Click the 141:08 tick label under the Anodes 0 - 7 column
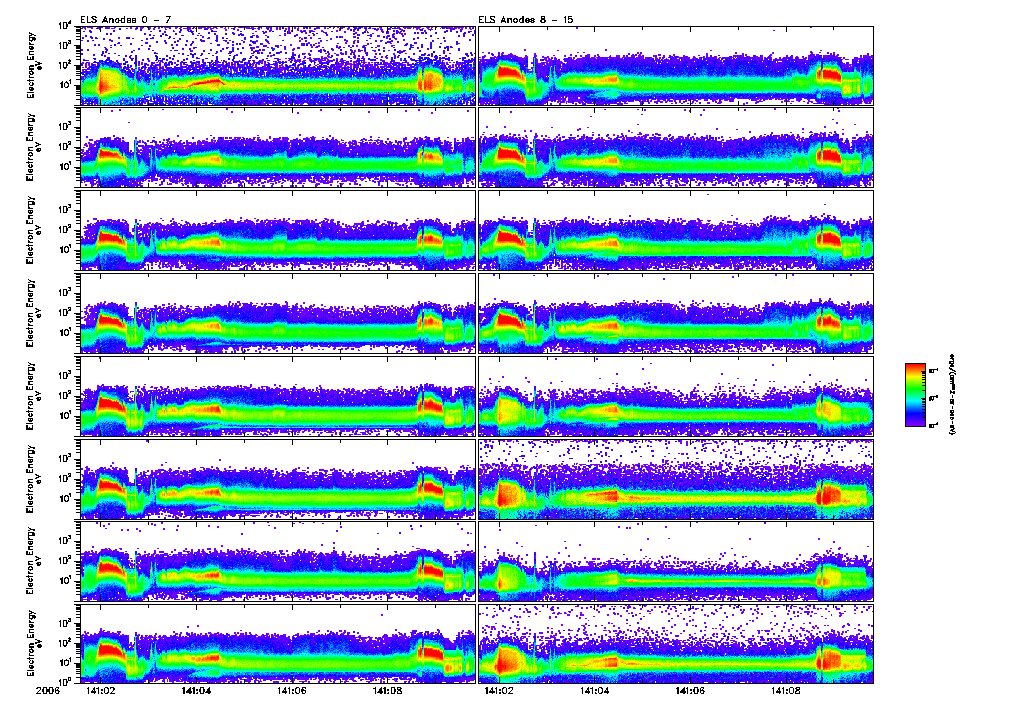1024x708 pixels. [x=387, y=690]
